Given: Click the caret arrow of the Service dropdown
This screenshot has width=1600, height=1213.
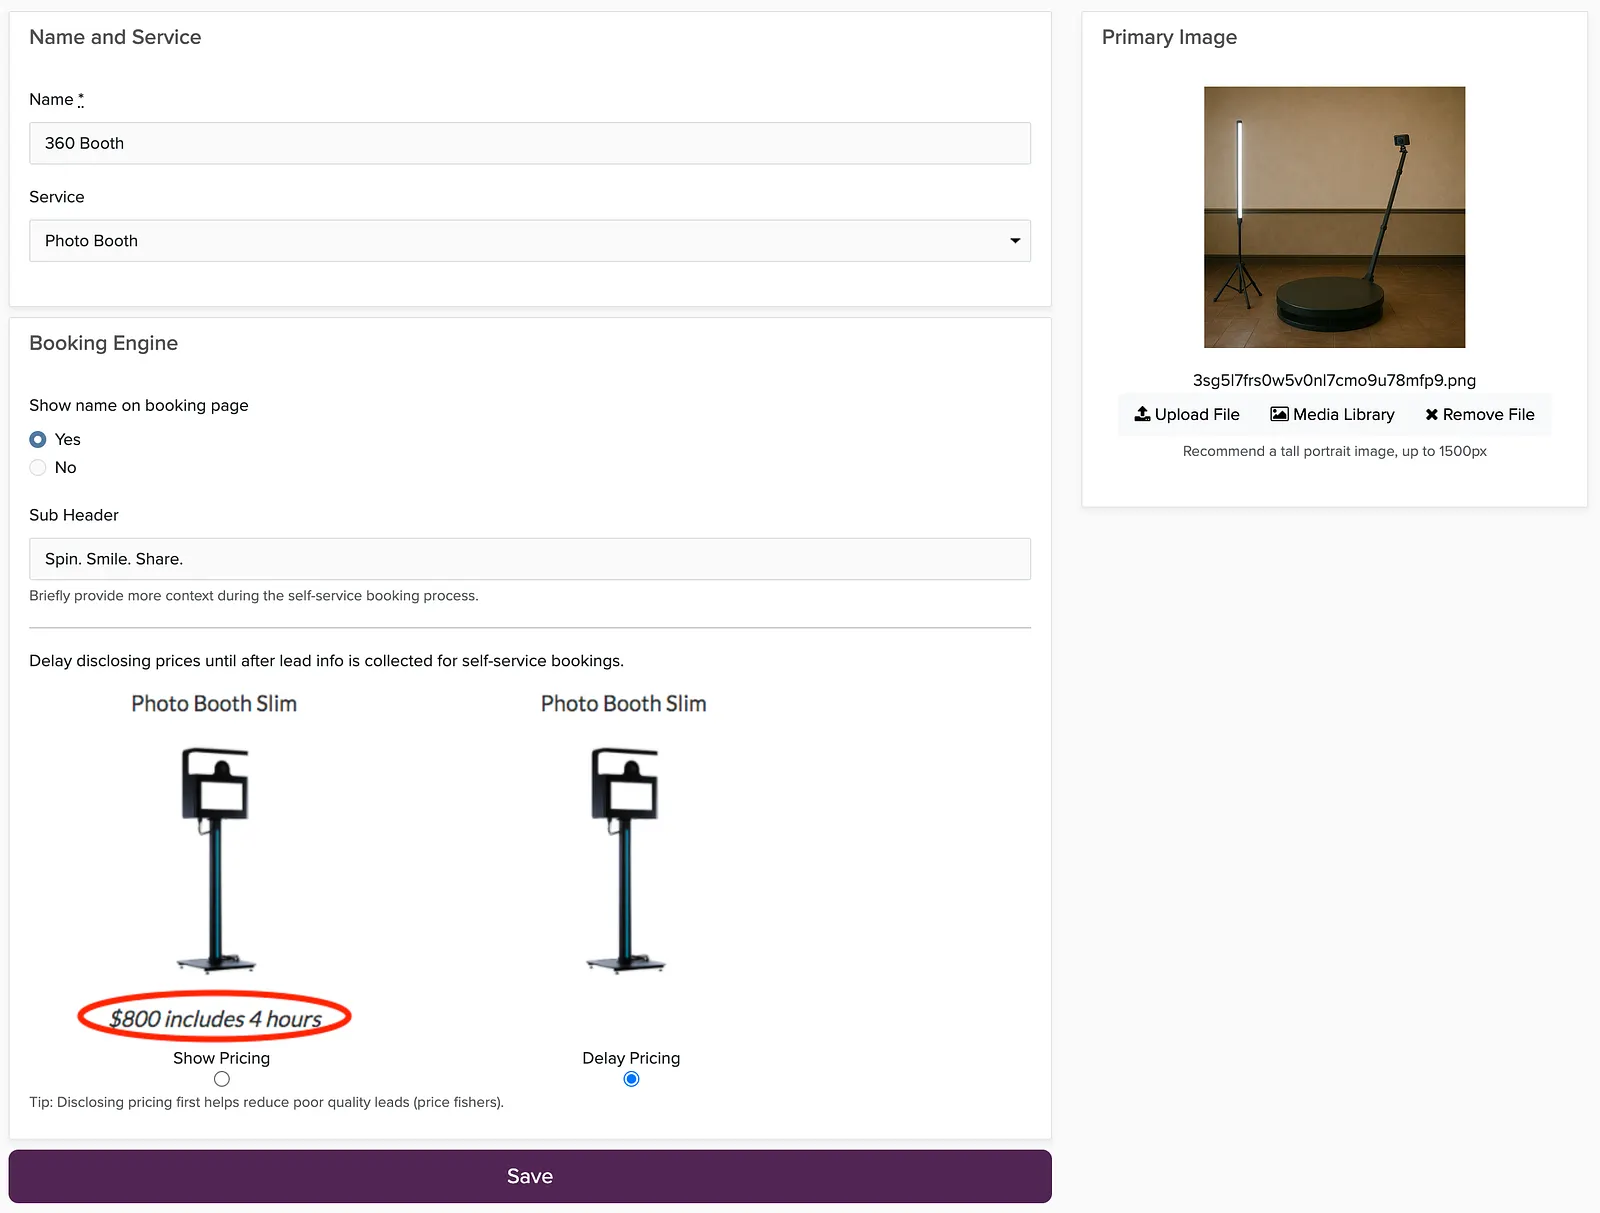Looking at the screenshot, I should [1015, 241].
